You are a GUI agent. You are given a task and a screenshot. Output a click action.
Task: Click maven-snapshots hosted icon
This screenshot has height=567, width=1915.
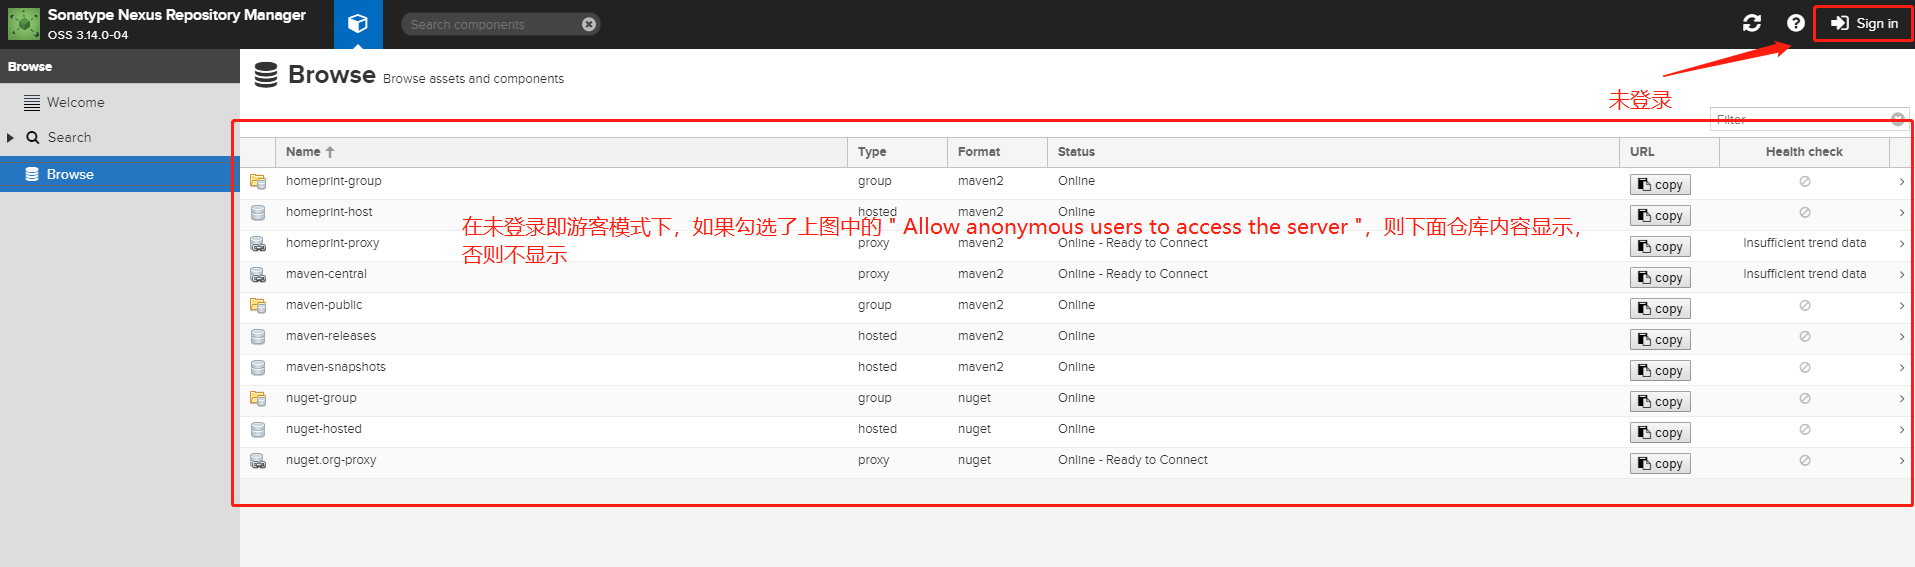pos(258,368)
